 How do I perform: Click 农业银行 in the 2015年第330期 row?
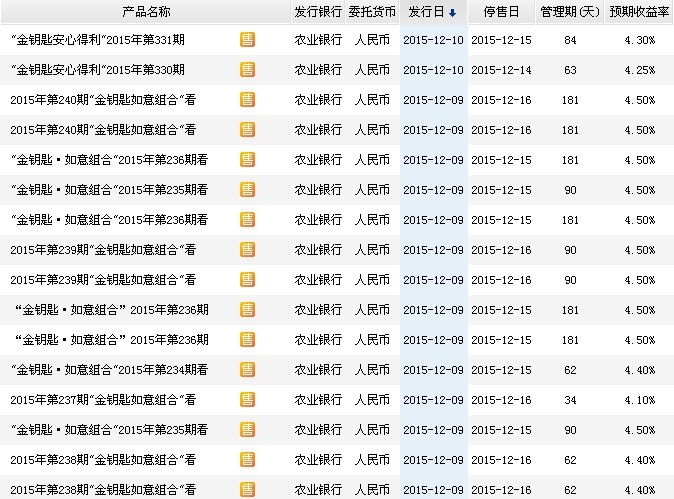tap(318, 70)
